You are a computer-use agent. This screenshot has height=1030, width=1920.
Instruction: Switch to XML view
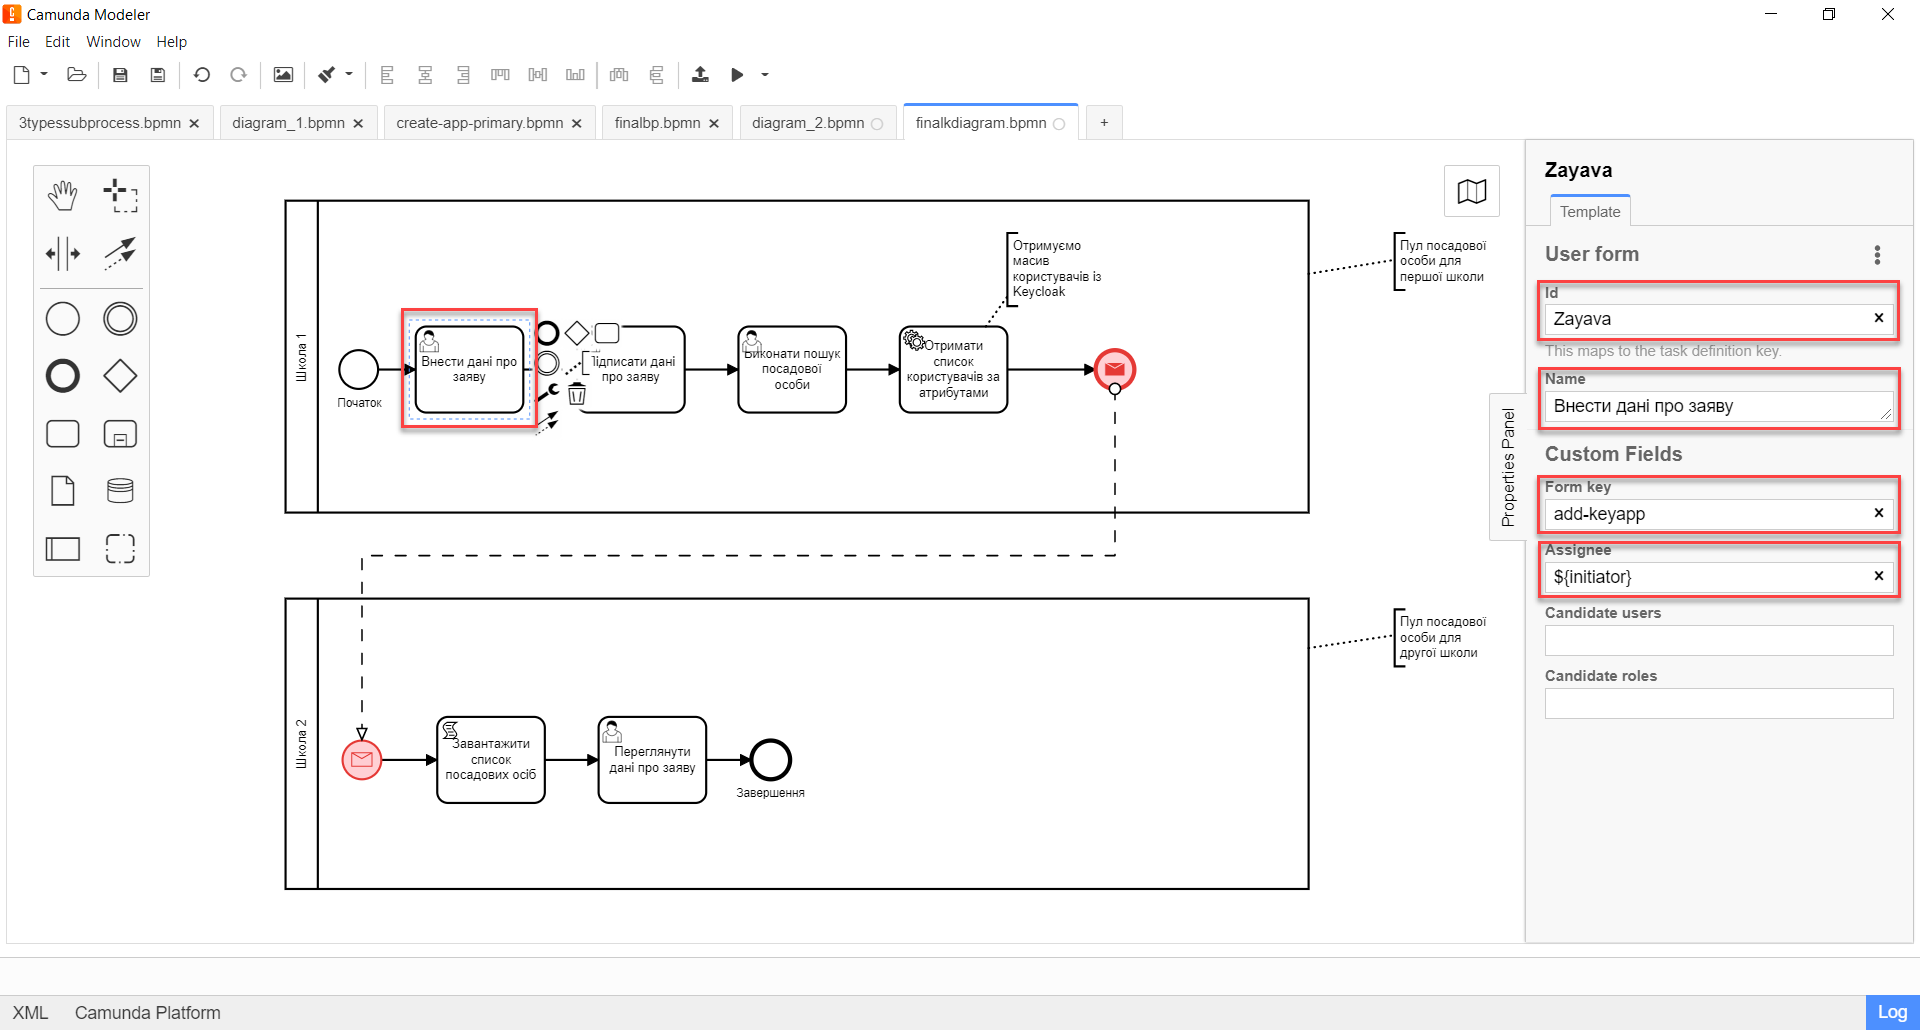pyautogui.click(x=30, y=1013)
